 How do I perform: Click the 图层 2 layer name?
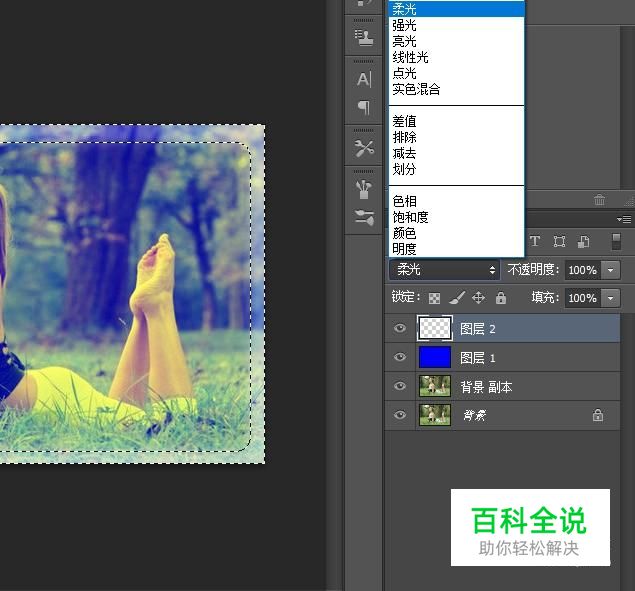click(x=477, y=329)
